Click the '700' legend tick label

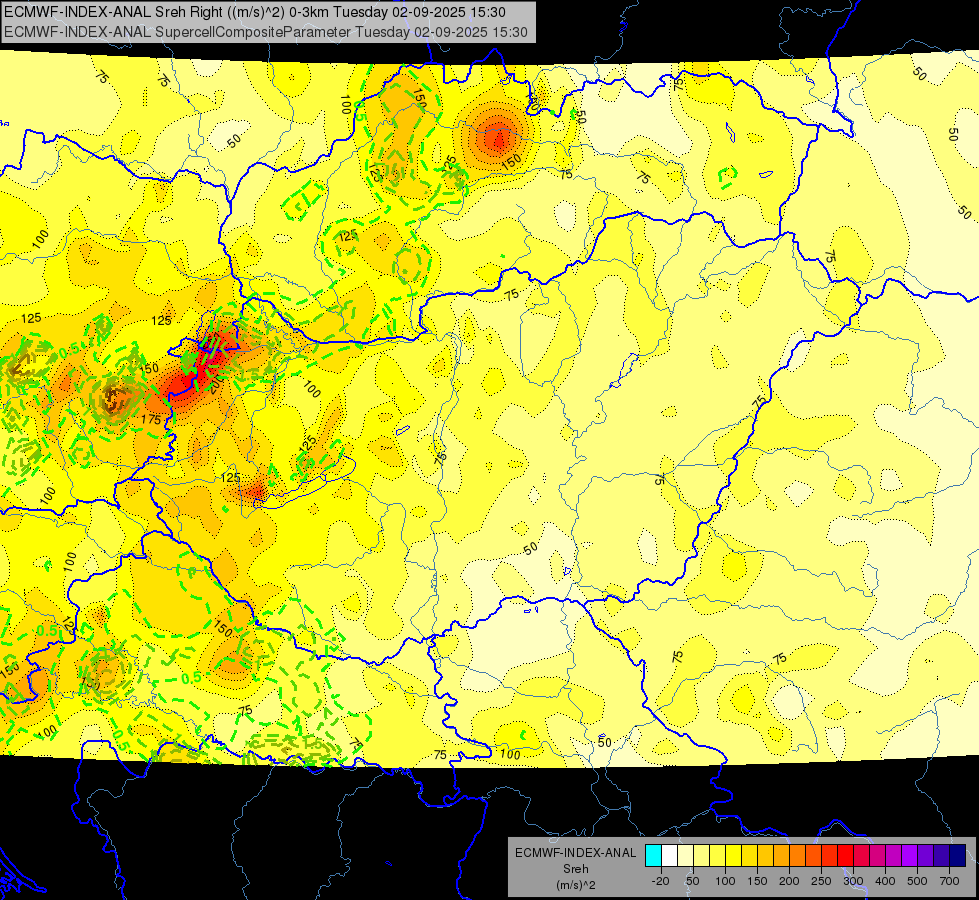pos(949,881)
